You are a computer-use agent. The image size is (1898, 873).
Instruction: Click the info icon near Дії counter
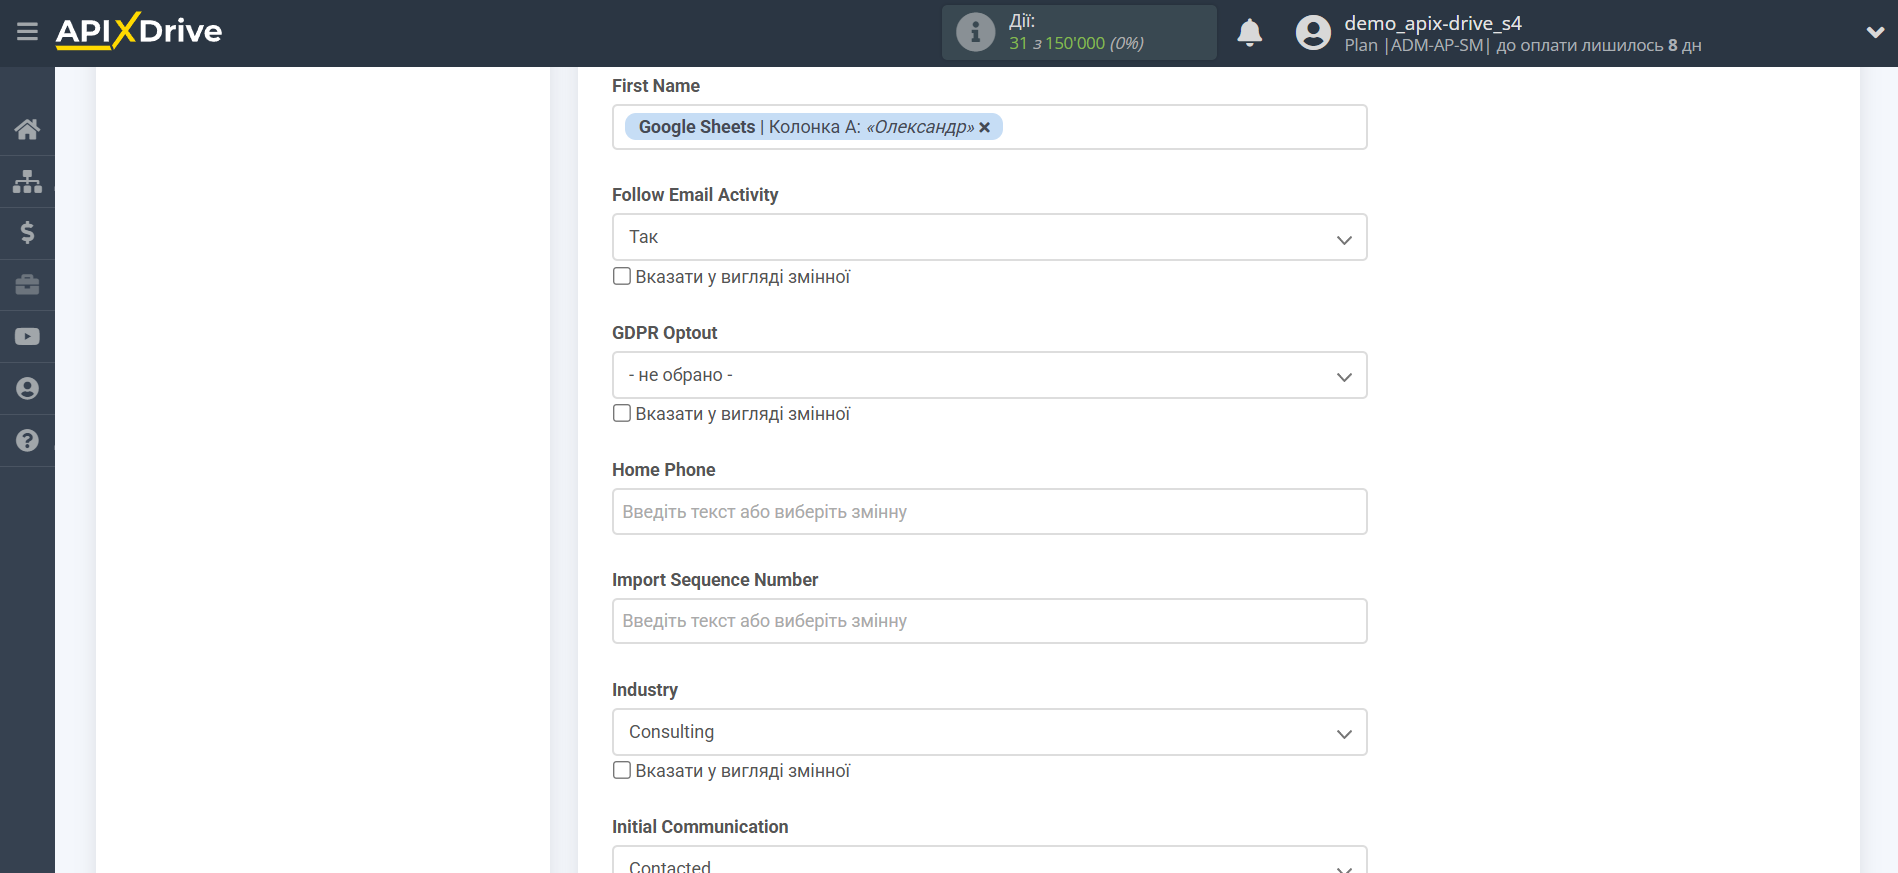(975, 32)
